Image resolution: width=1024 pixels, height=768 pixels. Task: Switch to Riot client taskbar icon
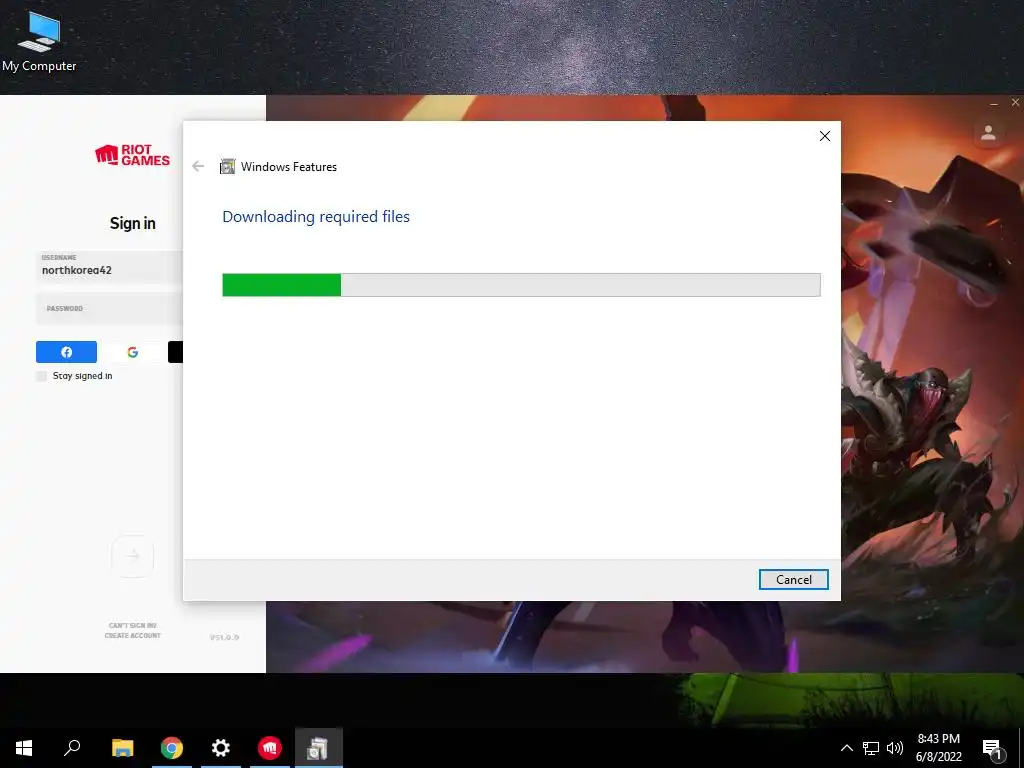pos(270,748)
